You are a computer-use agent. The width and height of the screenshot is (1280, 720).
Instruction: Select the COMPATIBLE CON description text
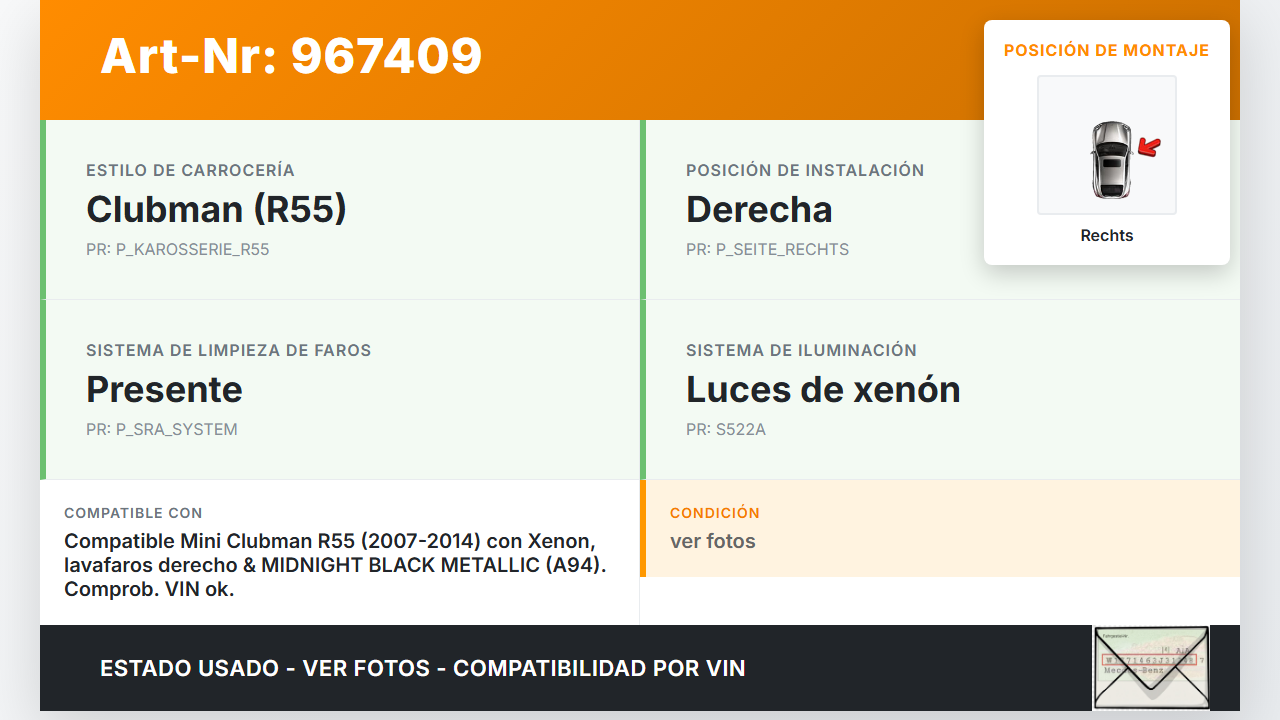336,565
